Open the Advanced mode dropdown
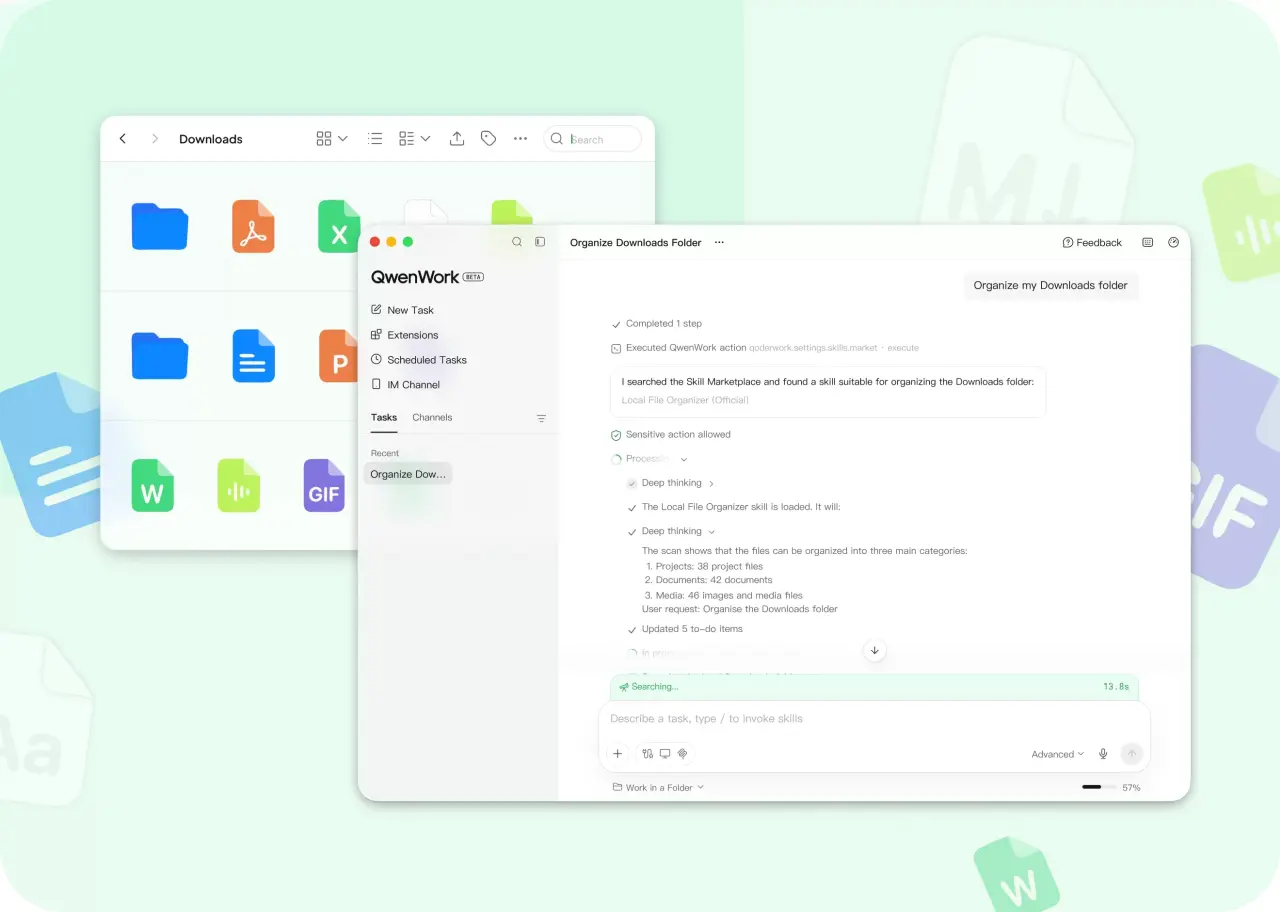Viewport: 1280px width, 912px height. tap(1058, 755)
